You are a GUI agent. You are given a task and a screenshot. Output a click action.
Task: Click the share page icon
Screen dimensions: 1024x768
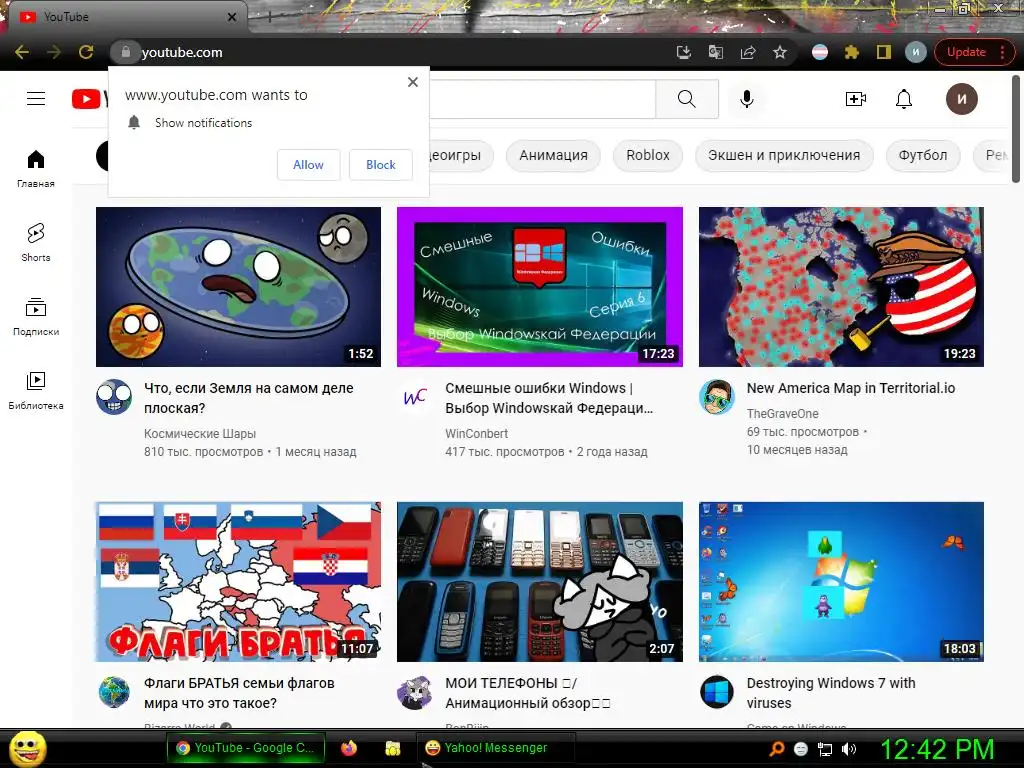(748, 52)
